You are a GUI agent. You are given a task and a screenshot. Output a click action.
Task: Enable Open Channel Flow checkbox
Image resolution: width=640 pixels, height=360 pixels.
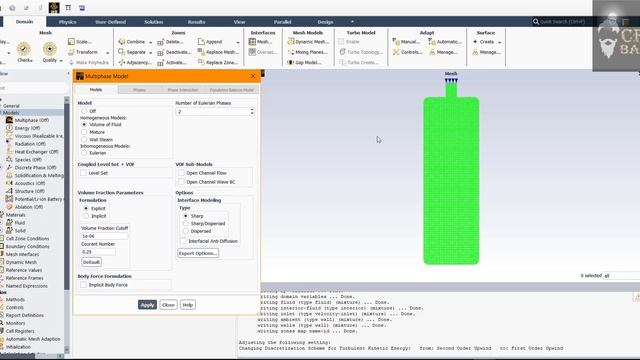click(x=182, y=173)
